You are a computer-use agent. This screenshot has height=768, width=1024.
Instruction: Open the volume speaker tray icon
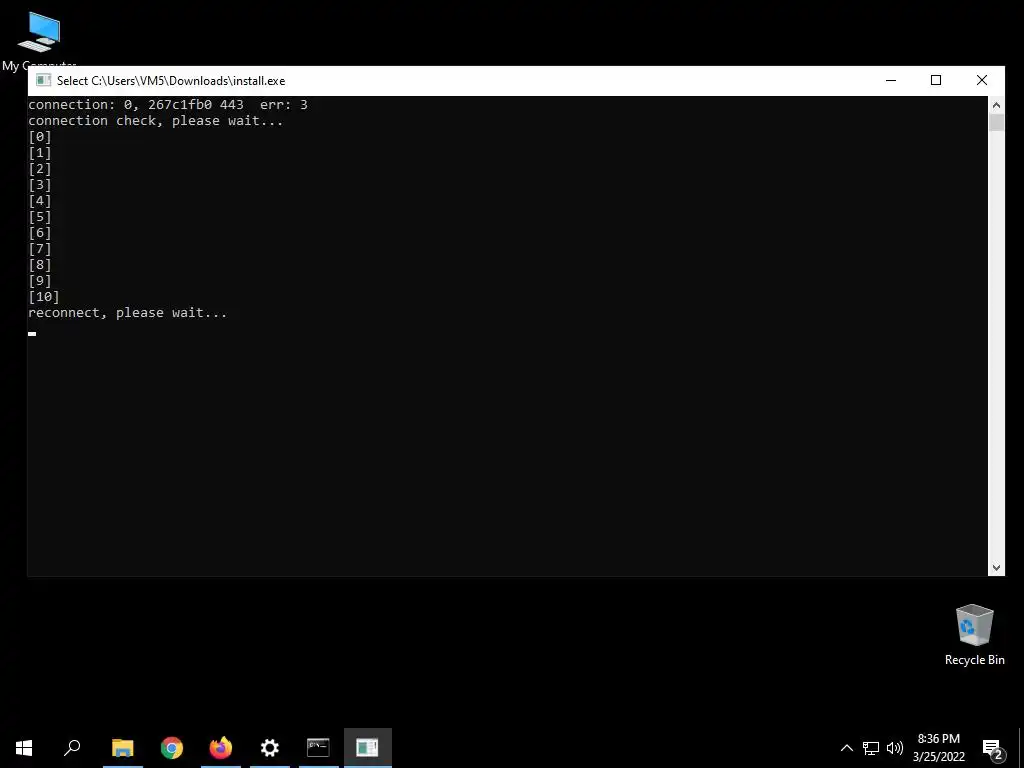(x=895, y=748)
